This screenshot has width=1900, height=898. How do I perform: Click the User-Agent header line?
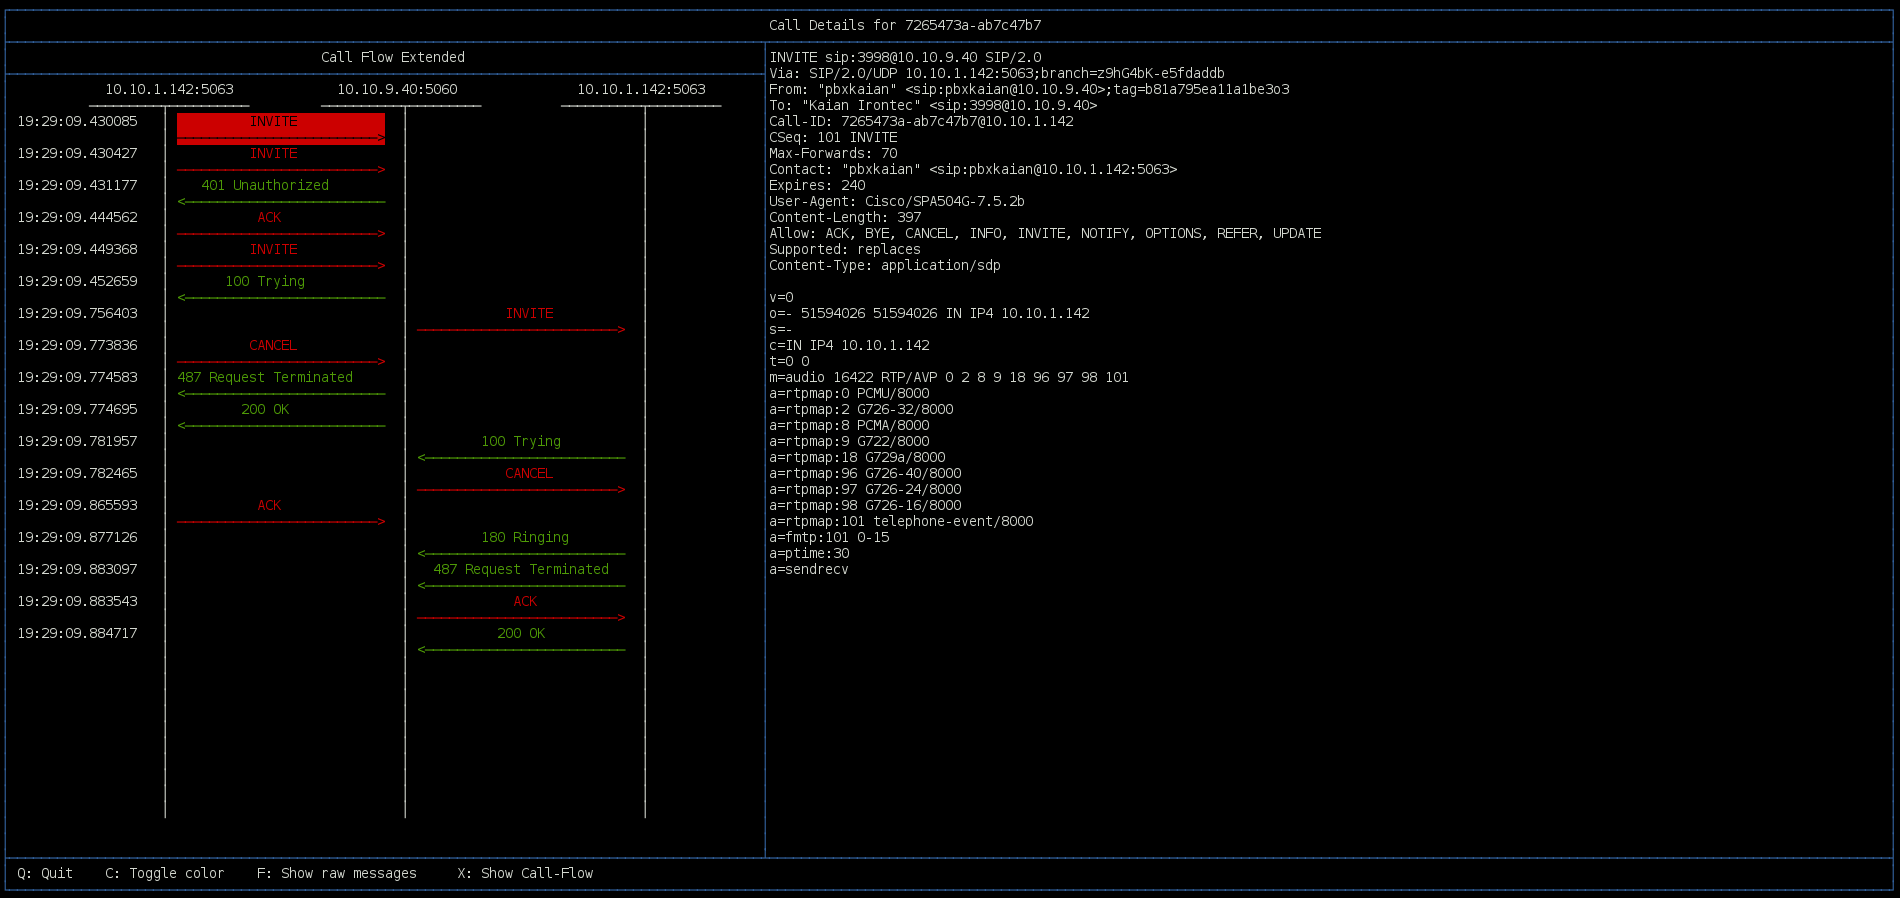click(x=896, y=201)
